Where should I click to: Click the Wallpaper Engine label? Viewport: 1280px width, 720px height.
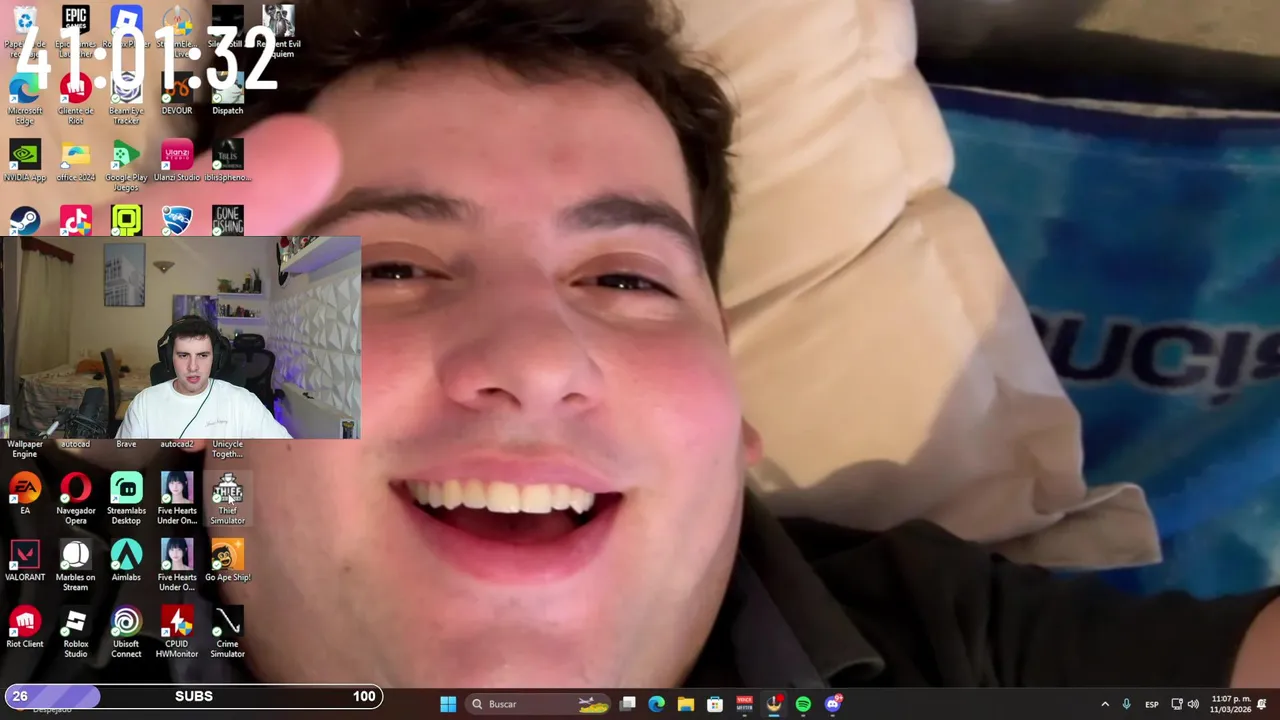pos(25,449)
